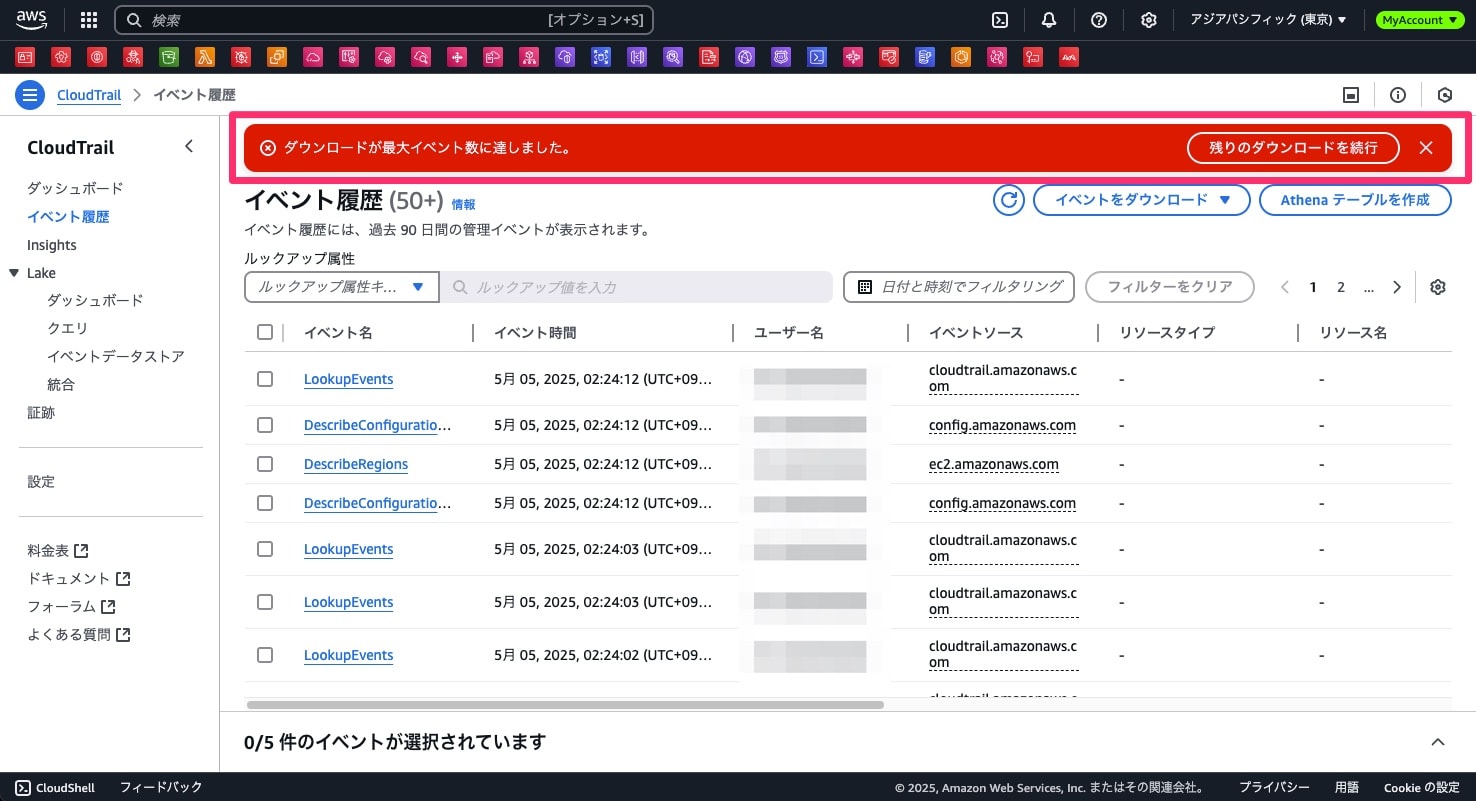Open the header settings gear icon

pos(1149,20)
